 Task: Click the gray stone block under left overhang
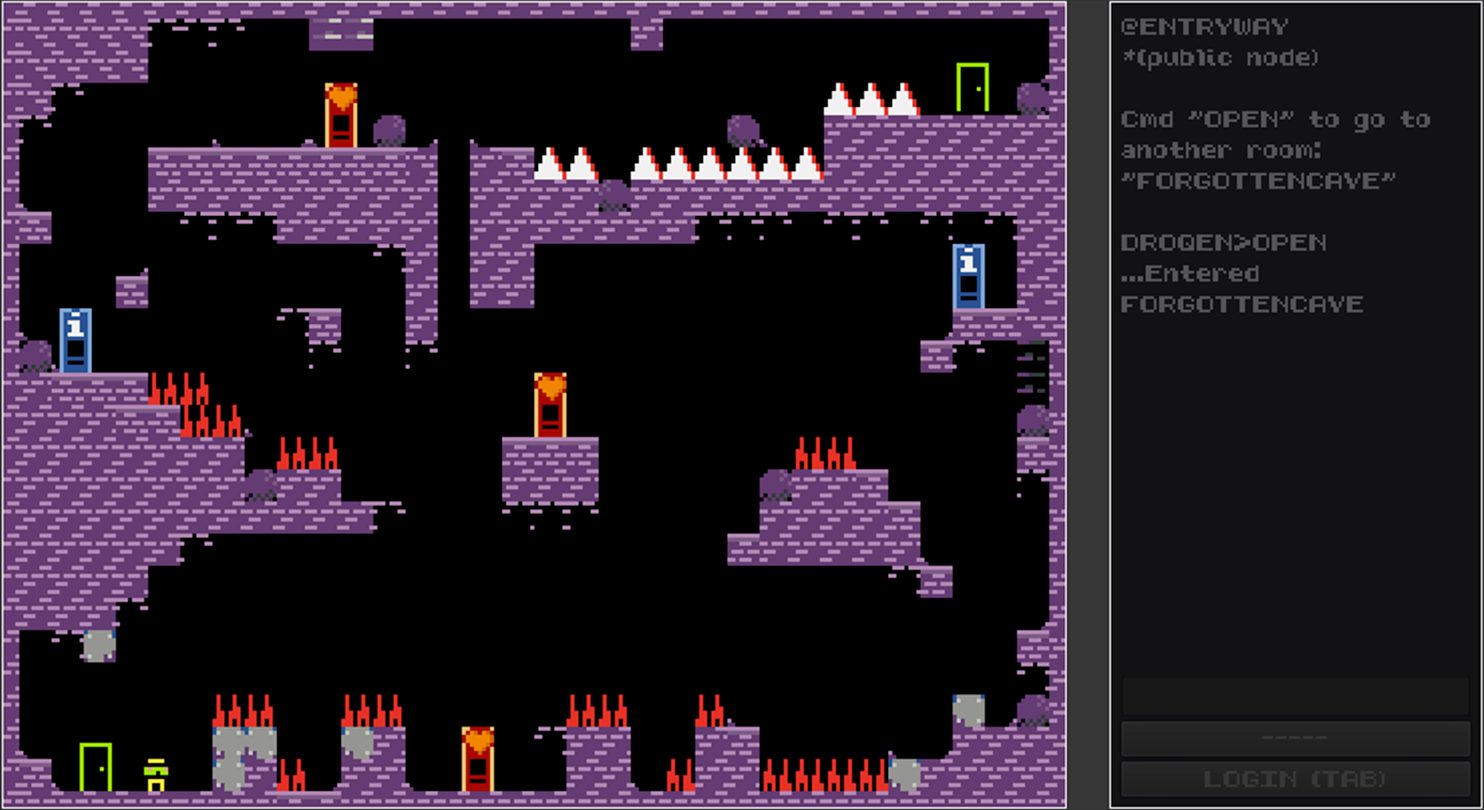[98, 645]
